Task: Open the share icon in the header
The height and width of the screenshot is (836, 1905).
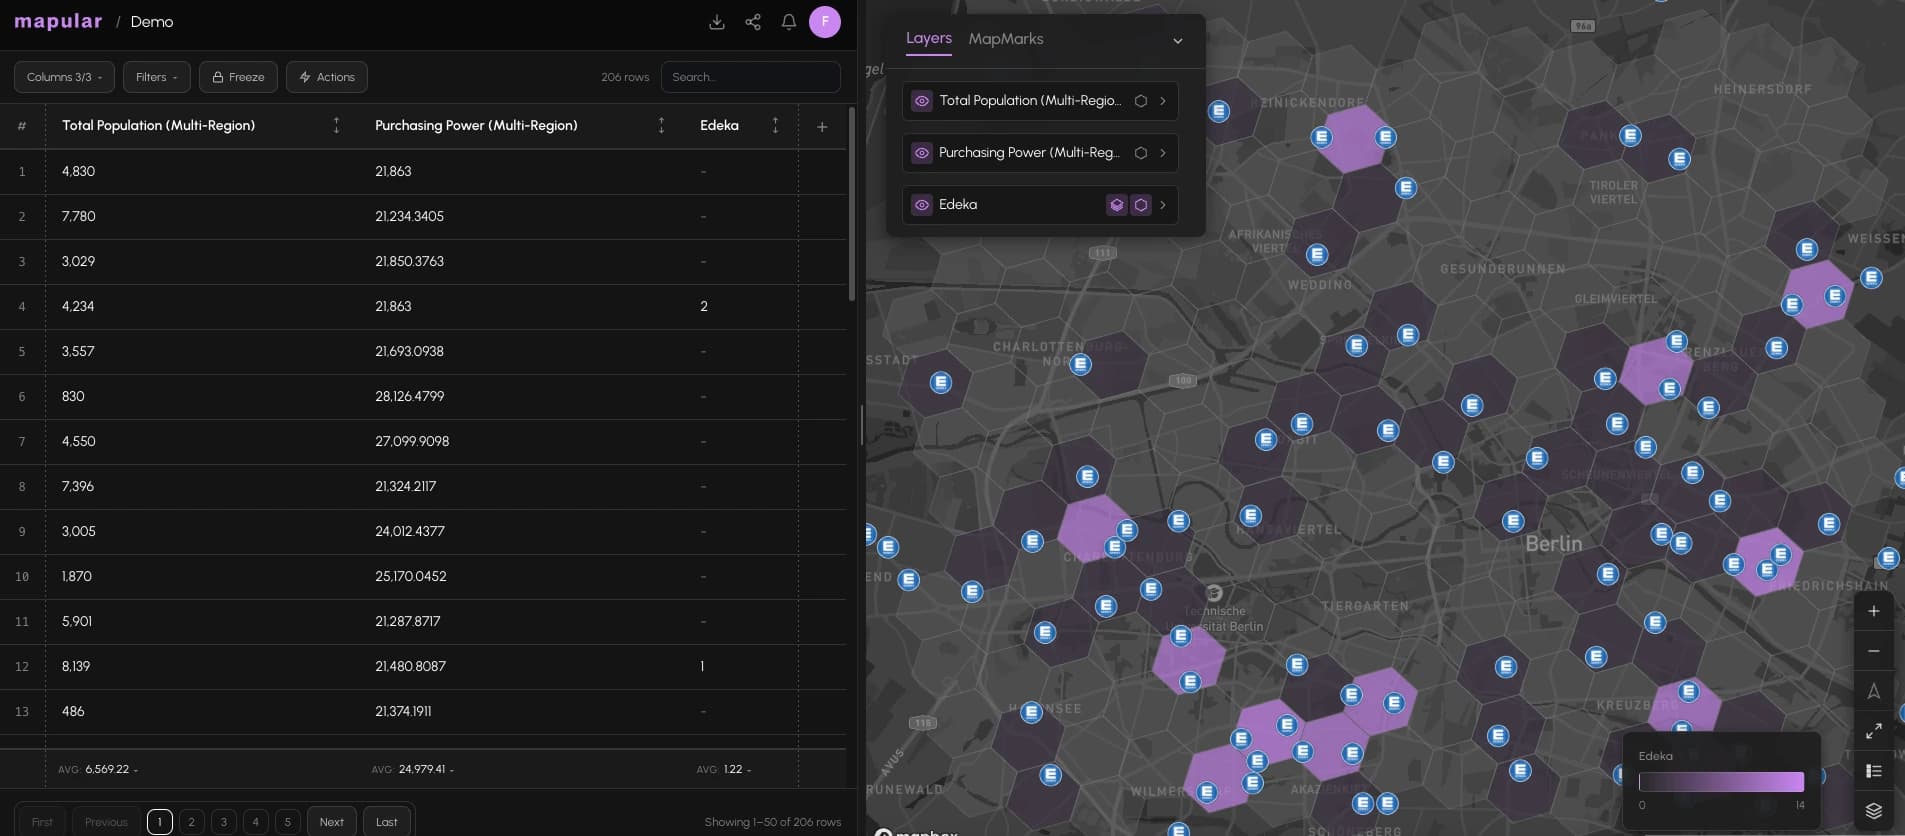Action: [x=753, y=22]
